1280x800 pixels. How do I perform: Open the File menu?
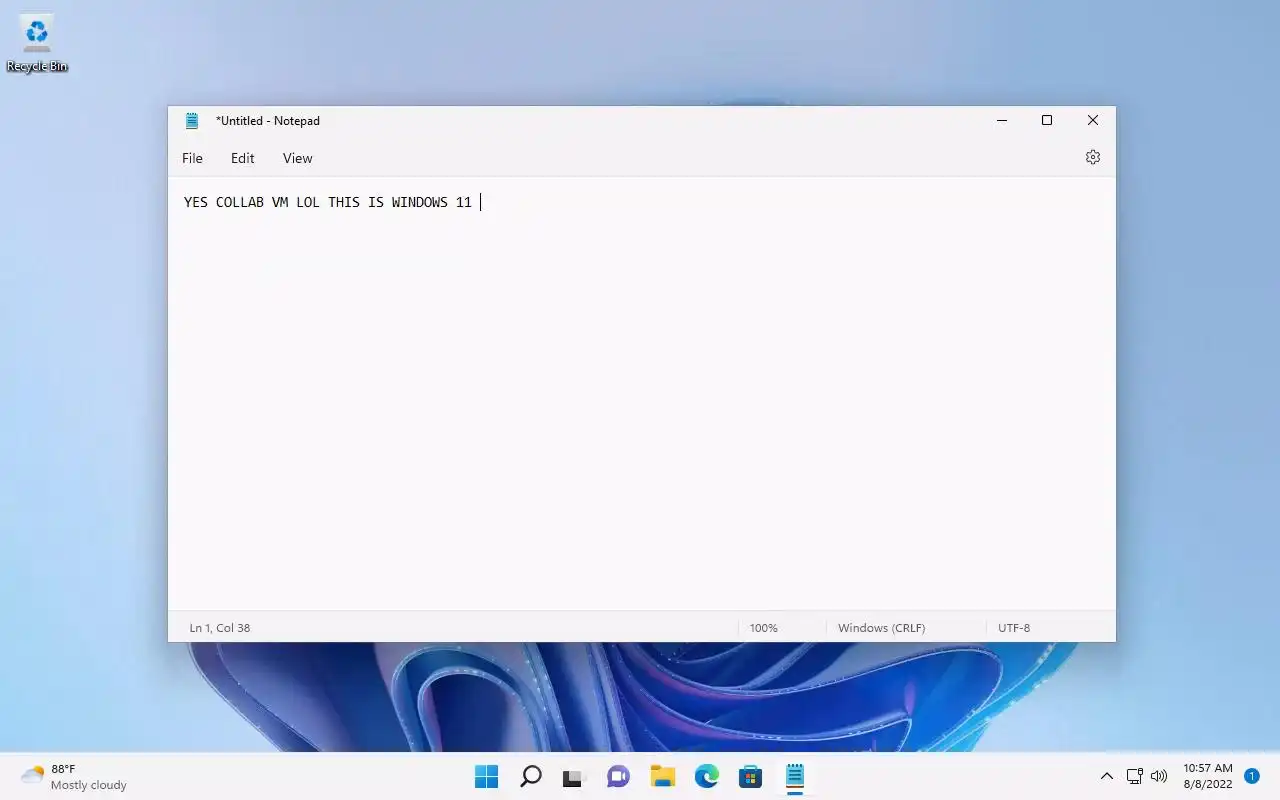[x=192, y=158]
